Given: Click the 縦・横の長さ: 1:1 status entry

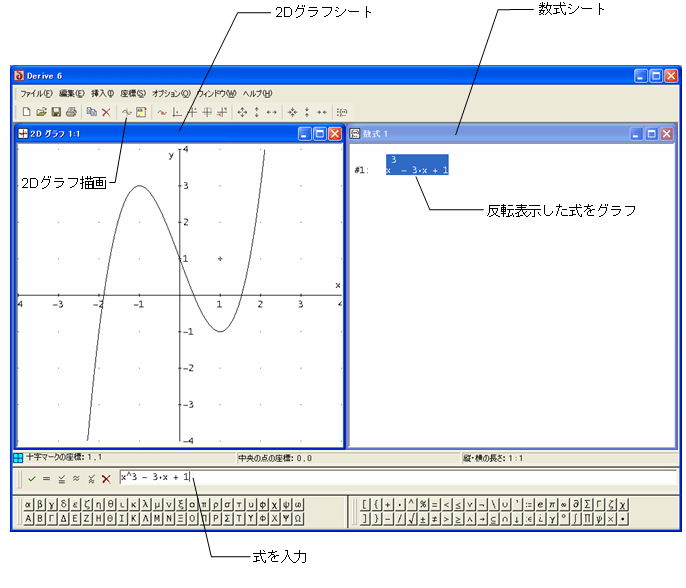Looking at the screenshot, I should tap(493, 458).
